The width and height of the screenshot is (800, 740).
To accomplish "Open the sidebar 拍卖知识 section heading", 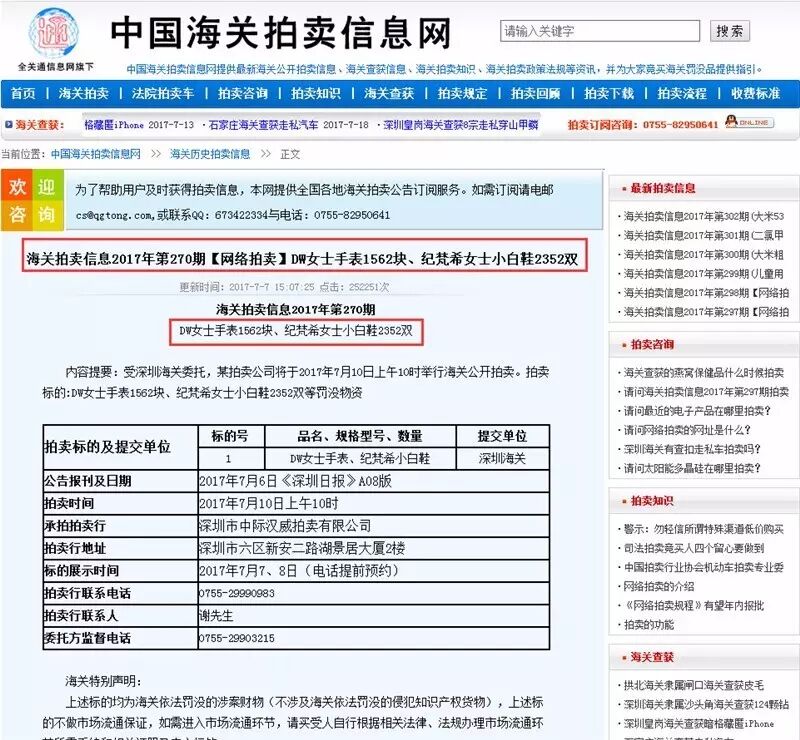I will tap(652, 501).
